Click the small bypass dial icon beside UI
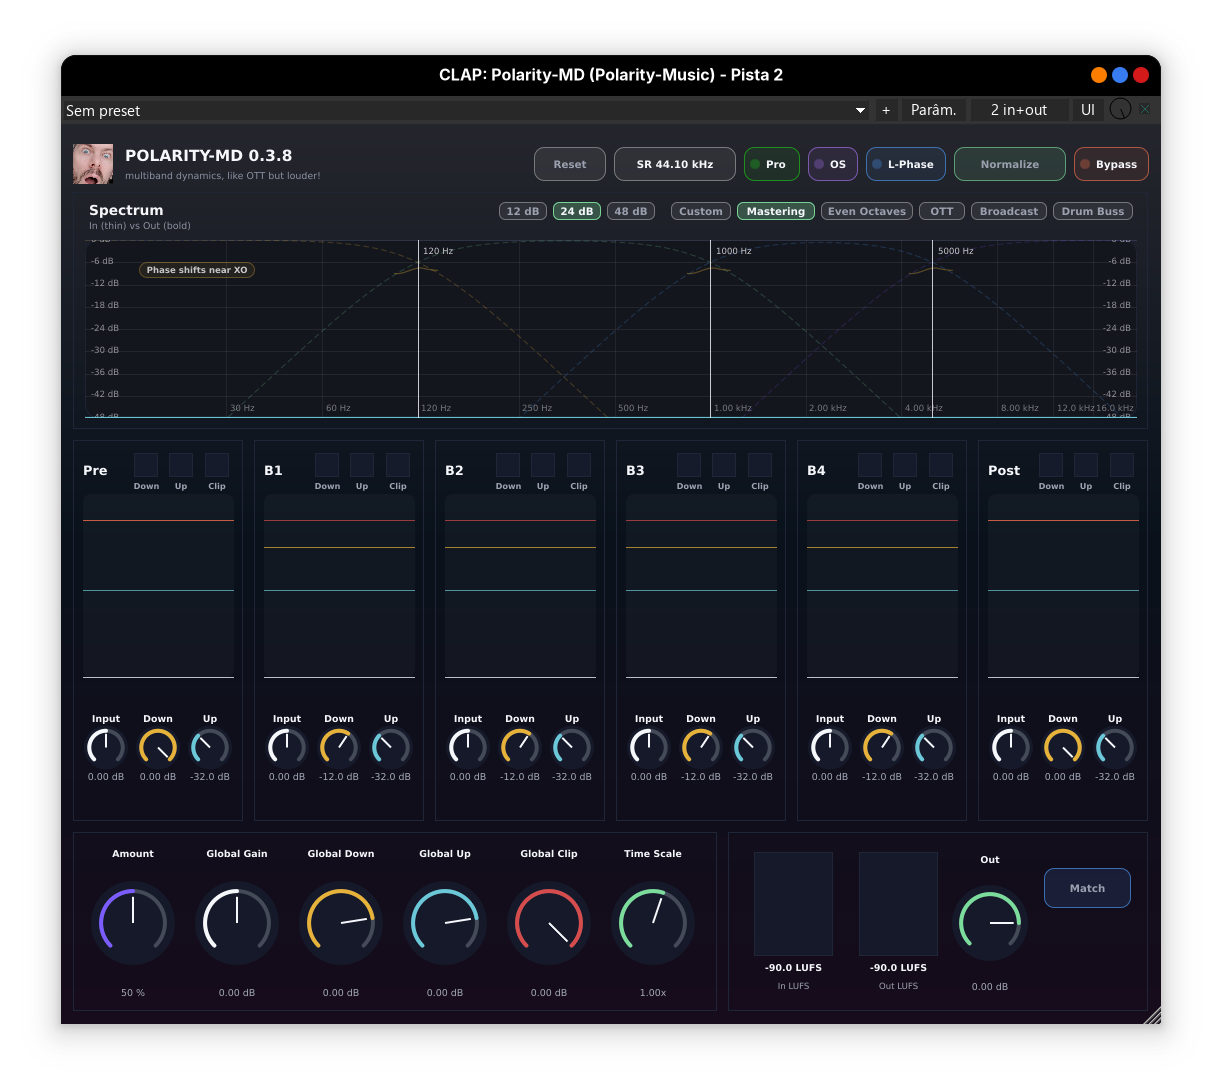Screen dimensions: 1222x1091 point(1120,110)
